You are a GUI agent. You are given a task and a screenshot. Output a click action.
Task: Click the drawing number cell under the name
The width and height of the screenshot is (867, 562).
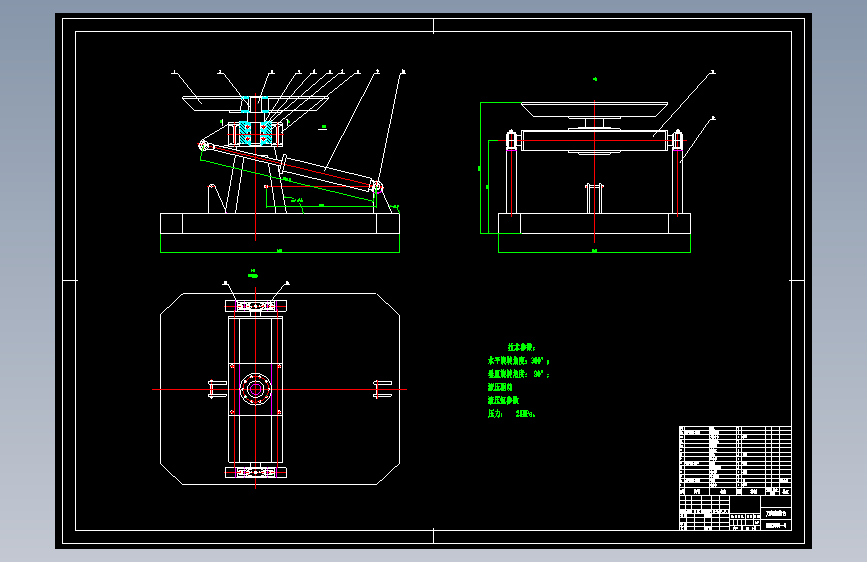click(x=776, y=525)
